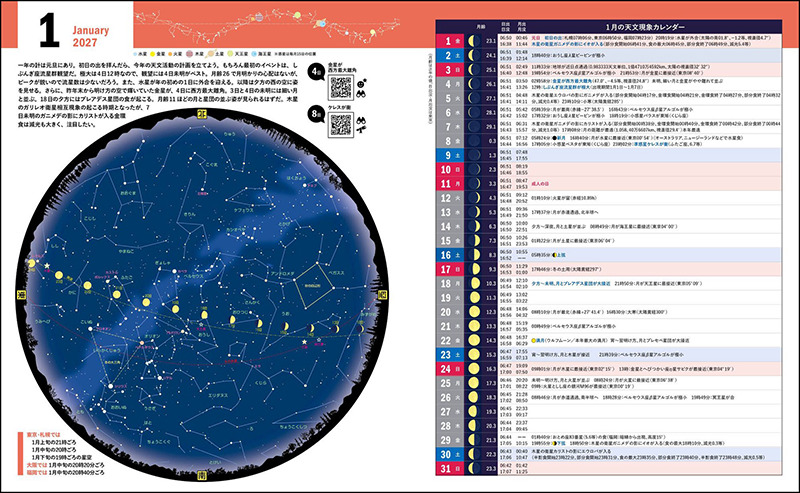Click the blue 下弦 text in row 29
800x493 pixels.
[561, 443]
